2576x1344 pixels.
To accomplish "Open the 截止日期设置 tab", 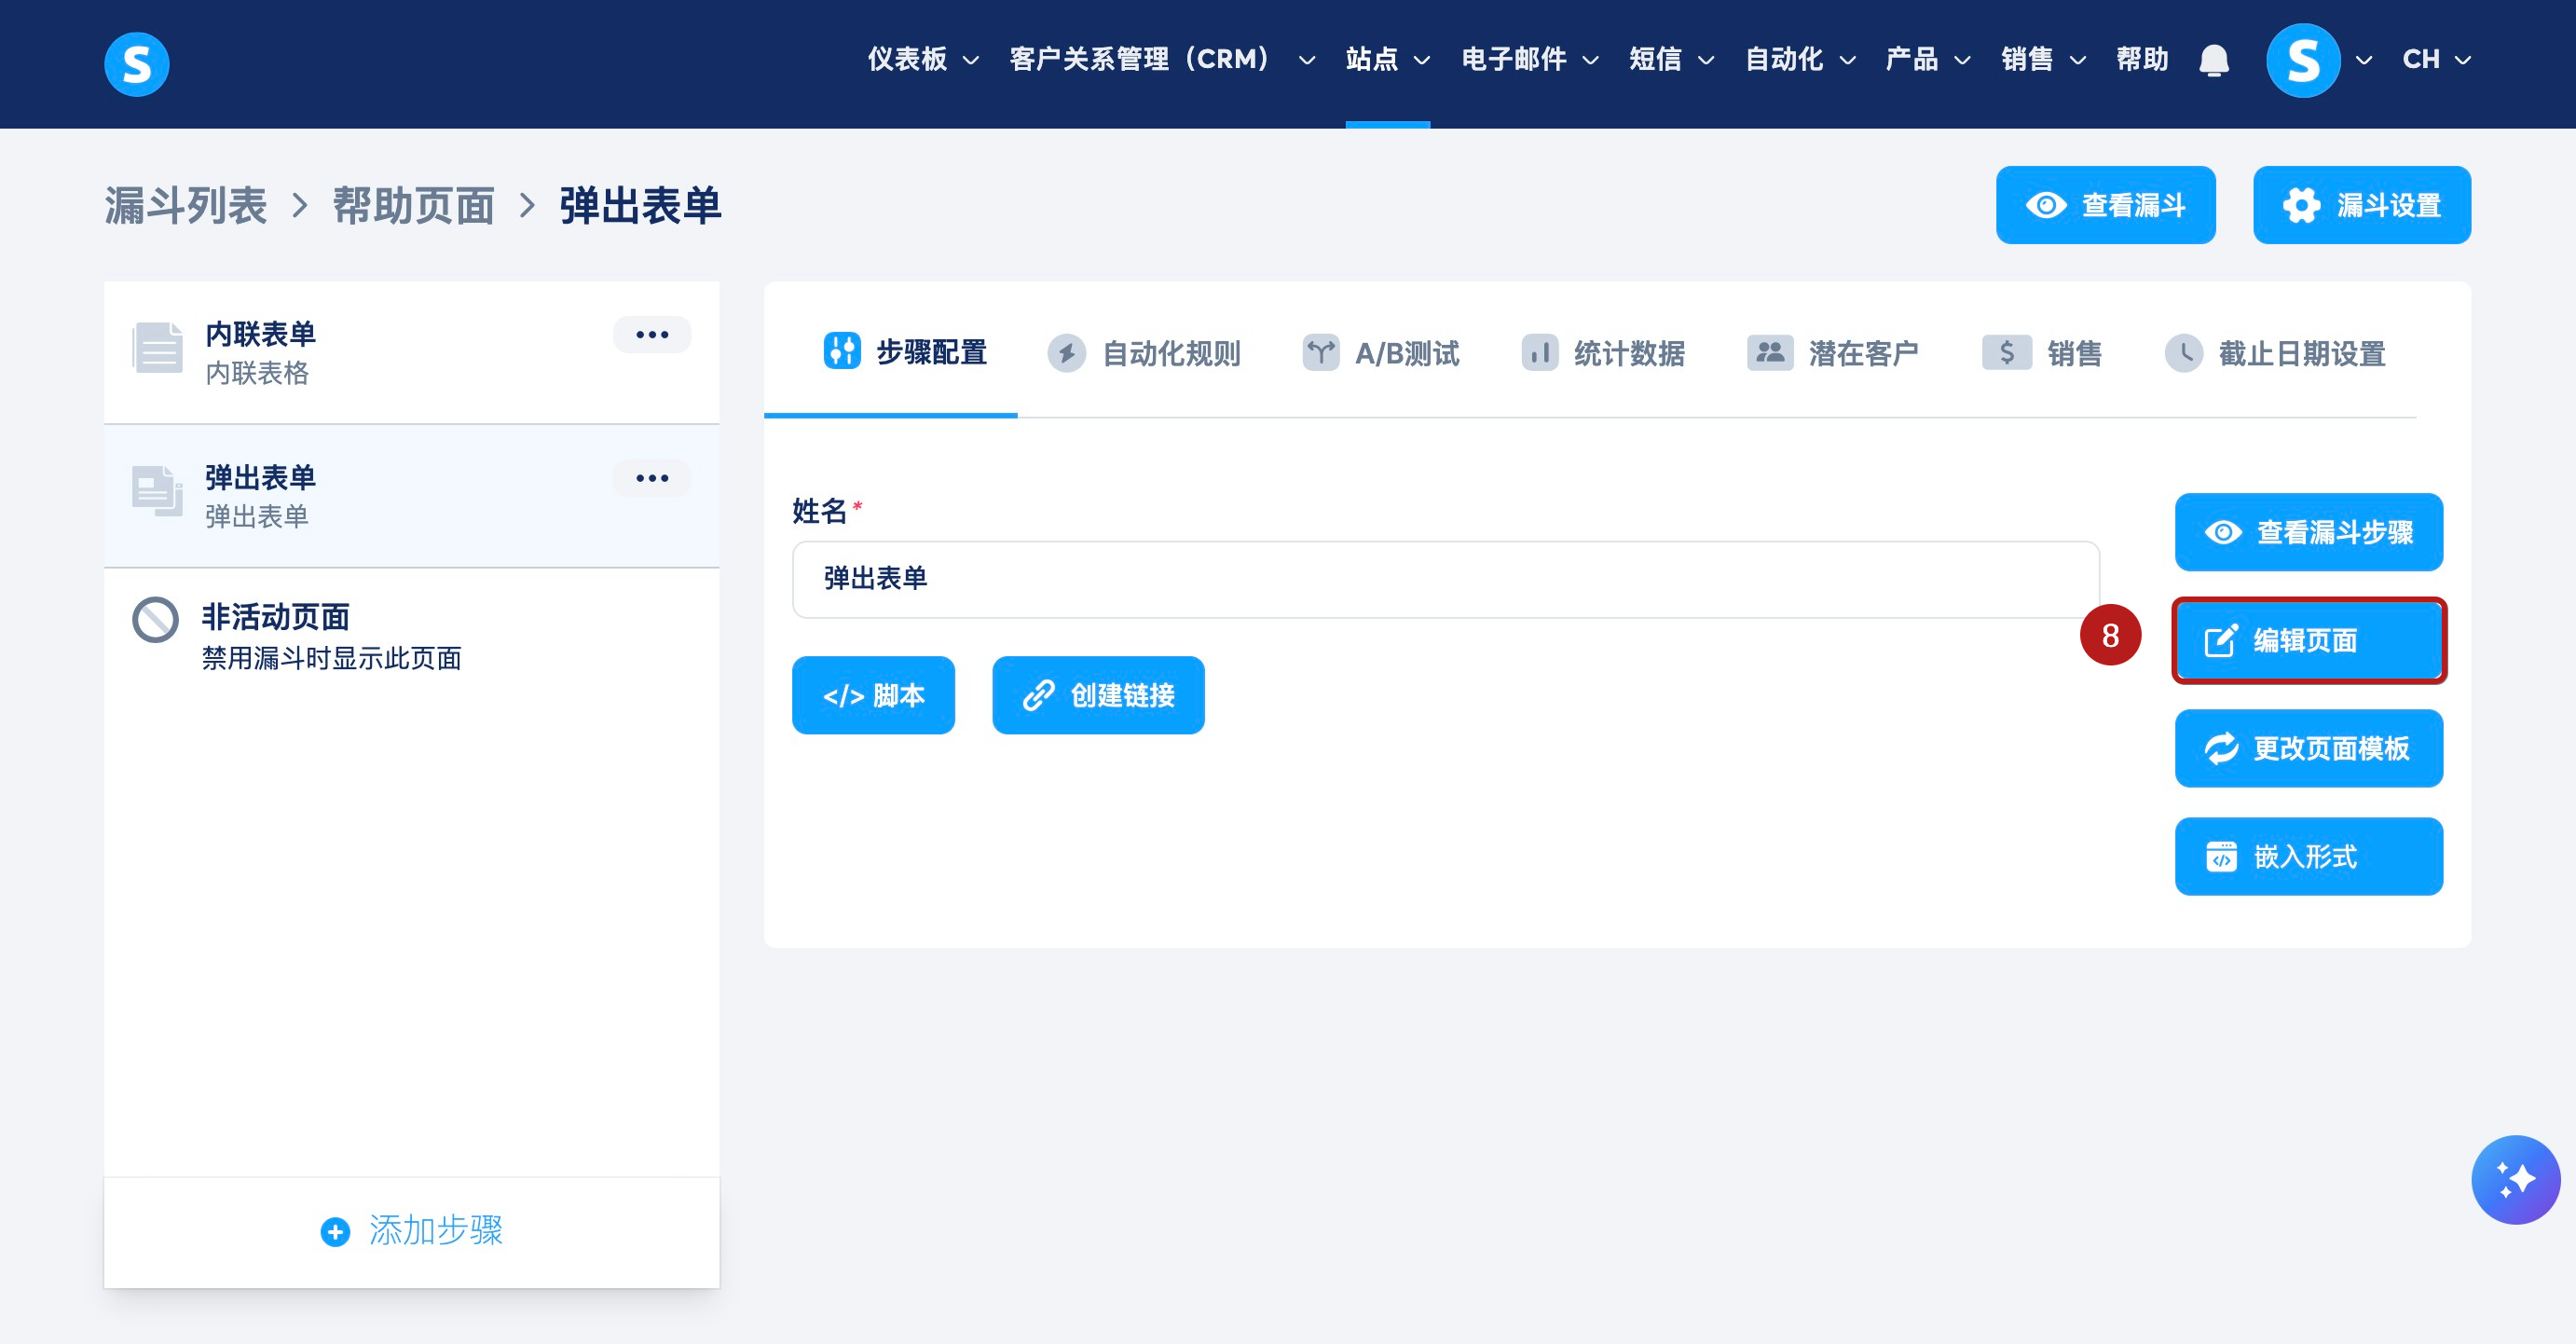I will click(x=2275, y=353).
